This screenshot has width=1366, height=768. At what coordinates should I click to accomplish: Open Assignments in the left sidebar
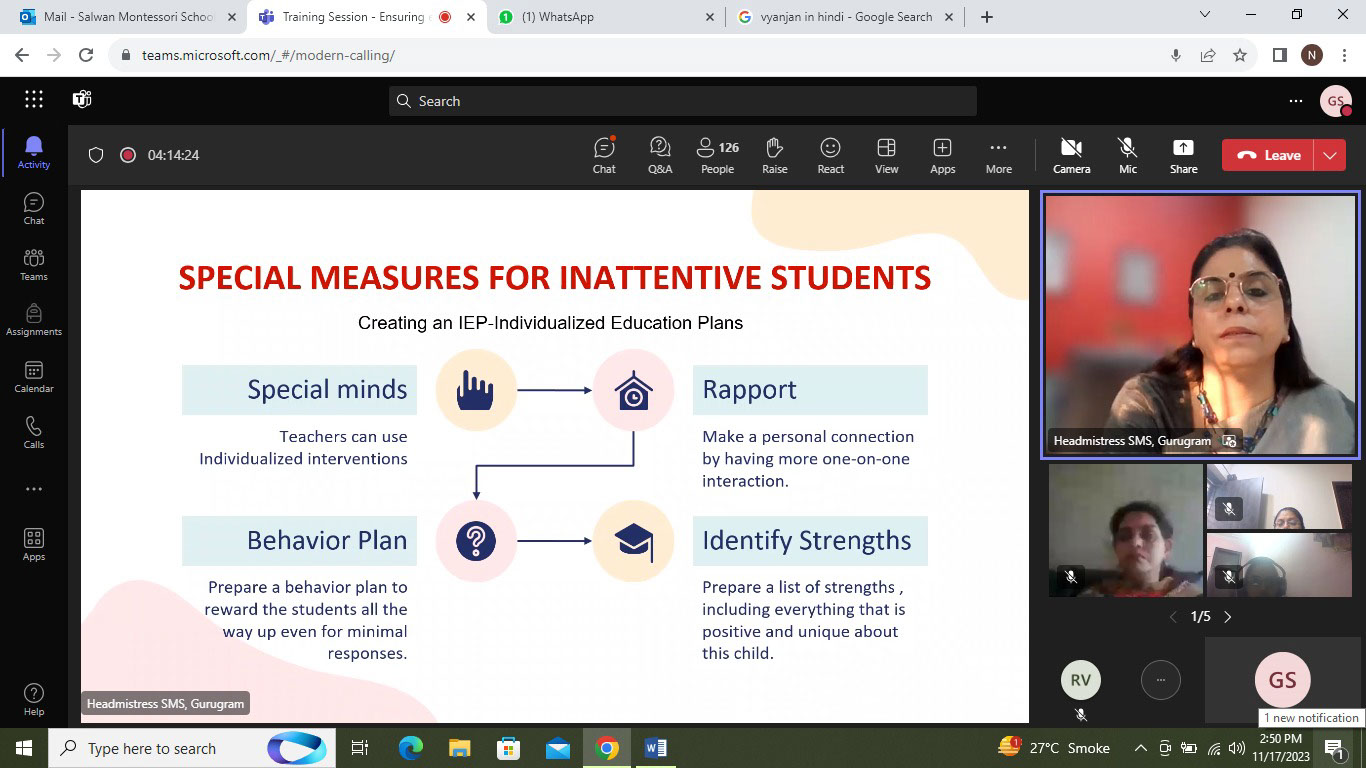coord(34,320)
